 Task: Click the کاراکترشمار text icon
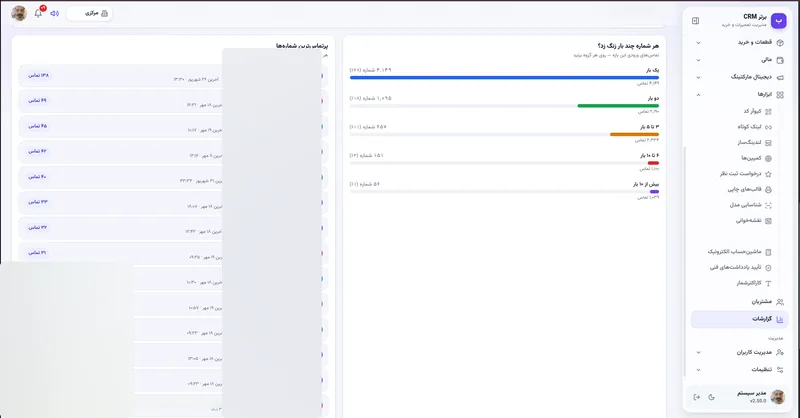pyautogui.click(x=768, y=283)
